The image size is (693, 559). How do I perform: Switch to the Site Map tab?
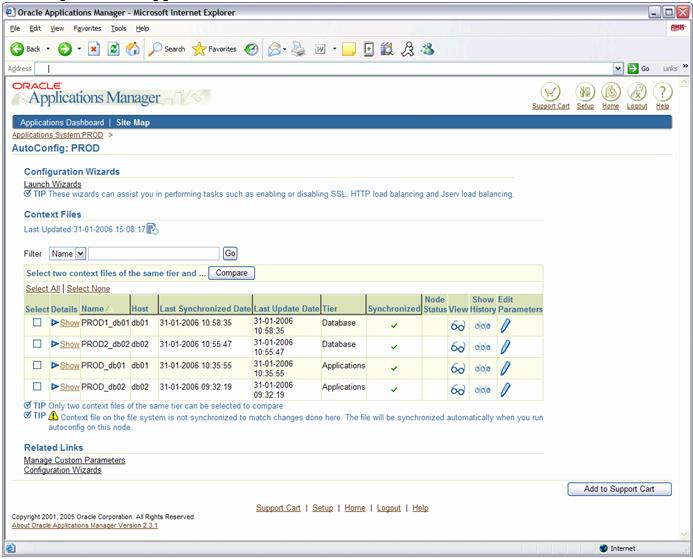pyautogui.click(x=133, y=122)
